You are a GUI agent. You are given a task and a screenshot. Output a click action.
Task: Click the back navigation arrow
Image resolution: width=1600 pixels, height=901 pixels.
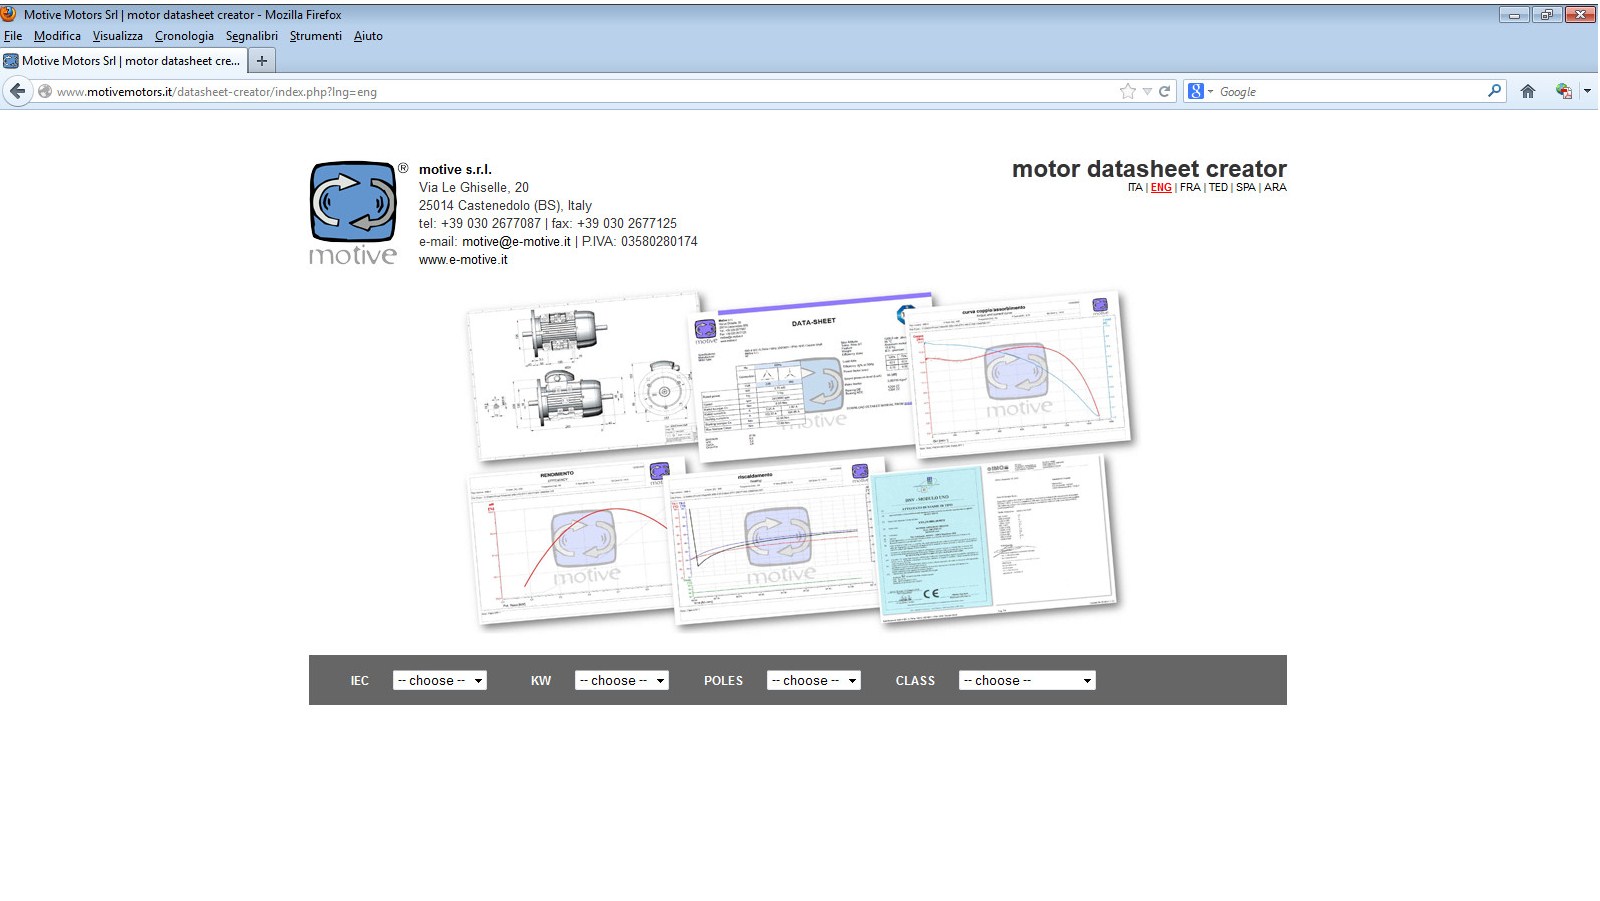[x=17, y=91]
